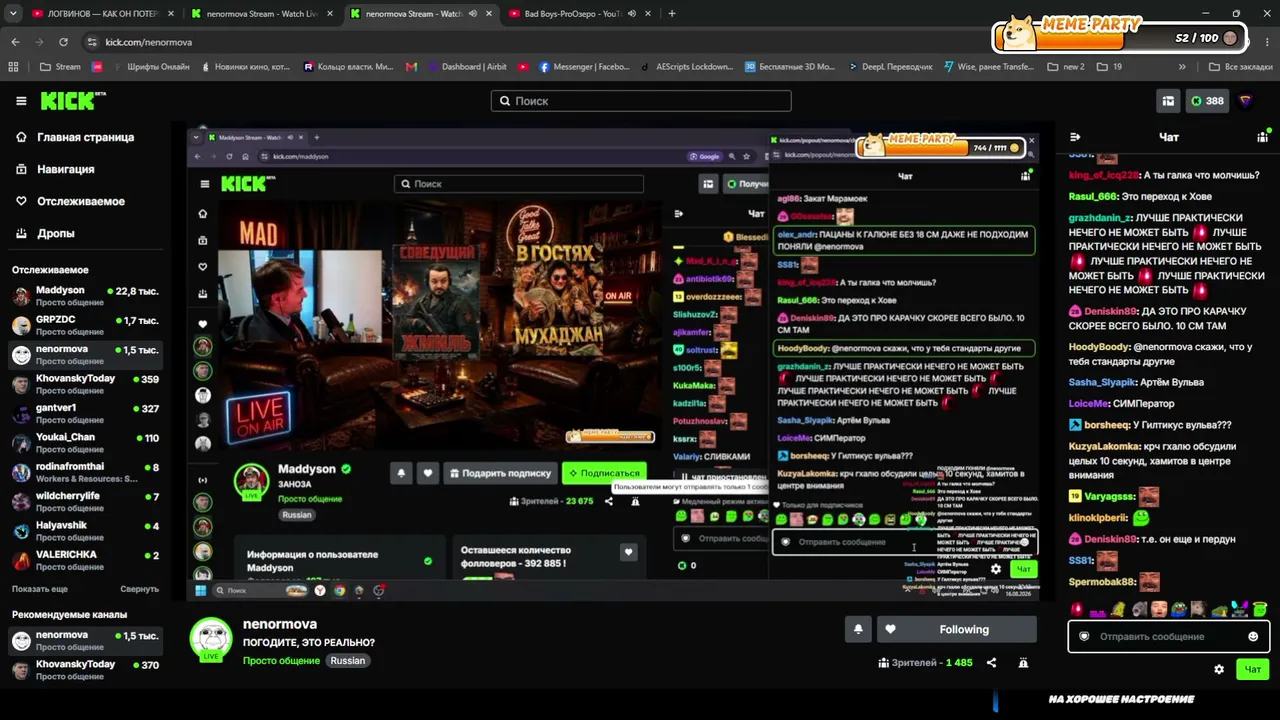Open Отслеживаемое in the sidebar menu
This screenshot has height=720, width=1280.
(x=81, y=201)
